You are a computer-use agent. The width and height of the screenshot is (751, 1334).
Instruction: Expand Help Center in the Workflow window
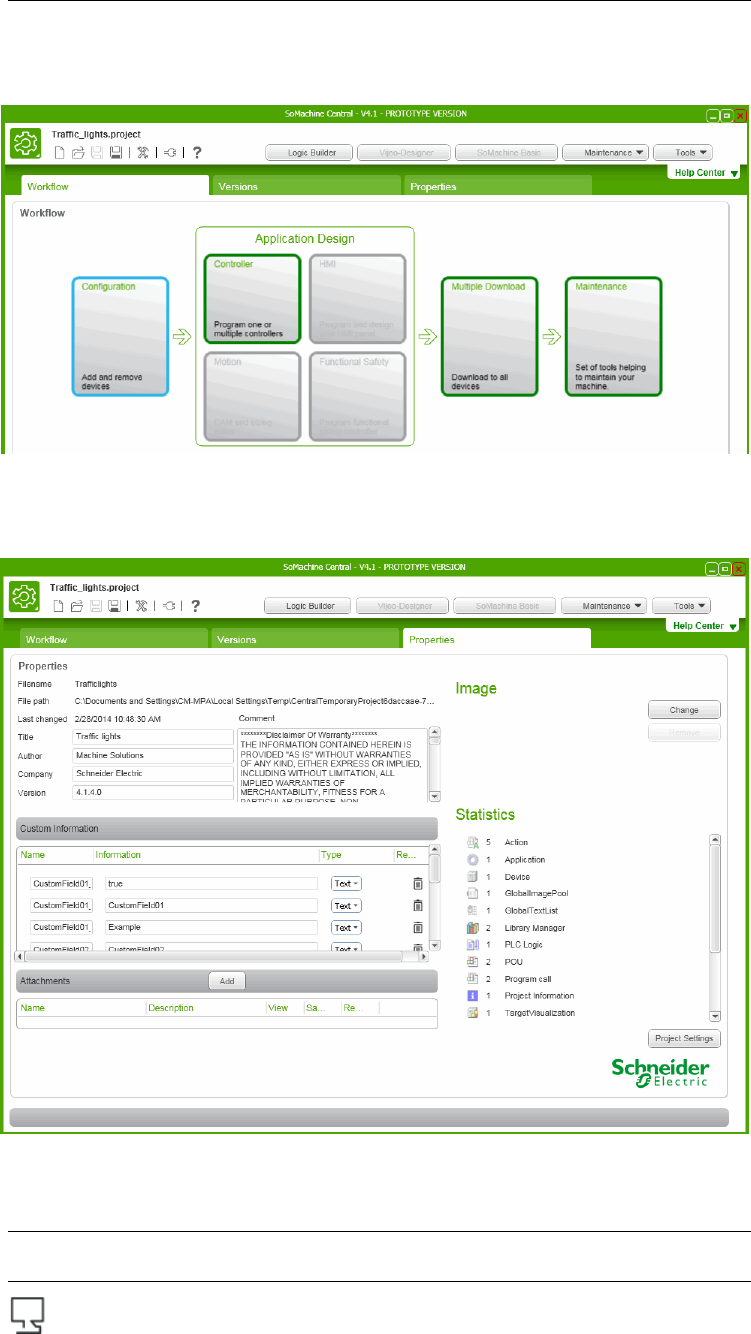point(705,173)
